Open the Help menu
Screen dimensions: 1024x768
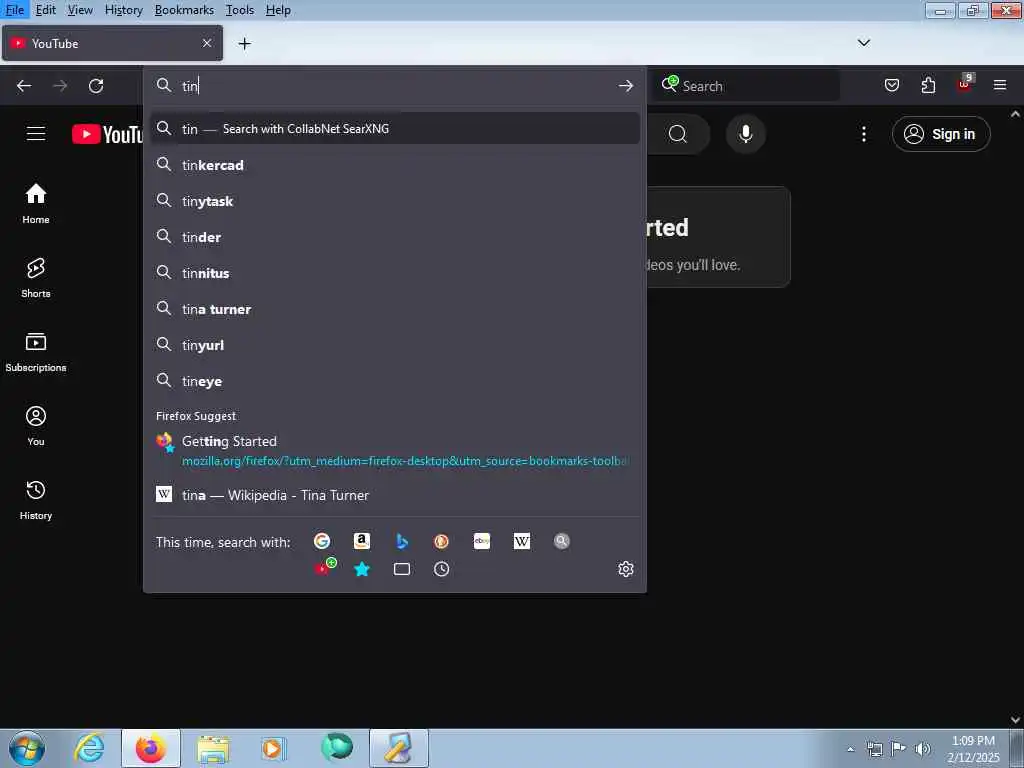(x=278, y=10)
